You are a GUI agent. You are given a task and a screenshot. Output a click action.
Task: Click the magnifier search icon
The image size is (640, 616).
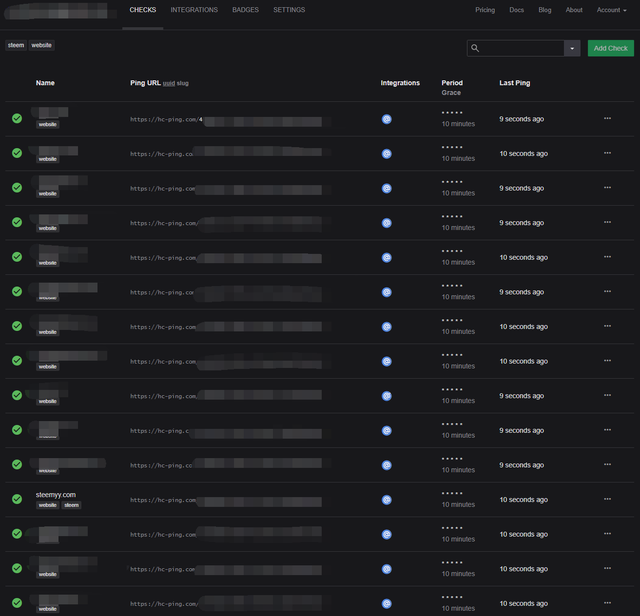(x=475, y=48)
